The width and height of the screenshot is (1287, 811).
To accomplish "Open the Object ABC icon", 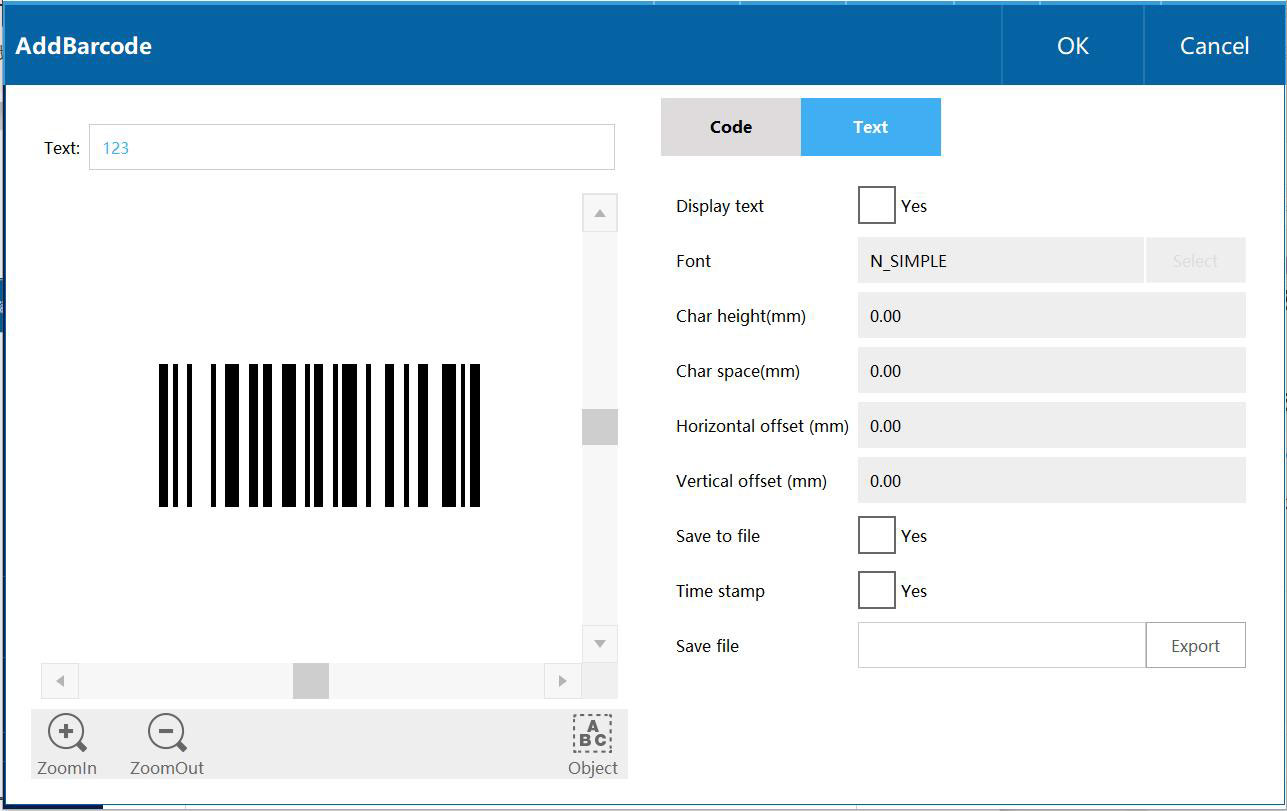I will [592, 734].
